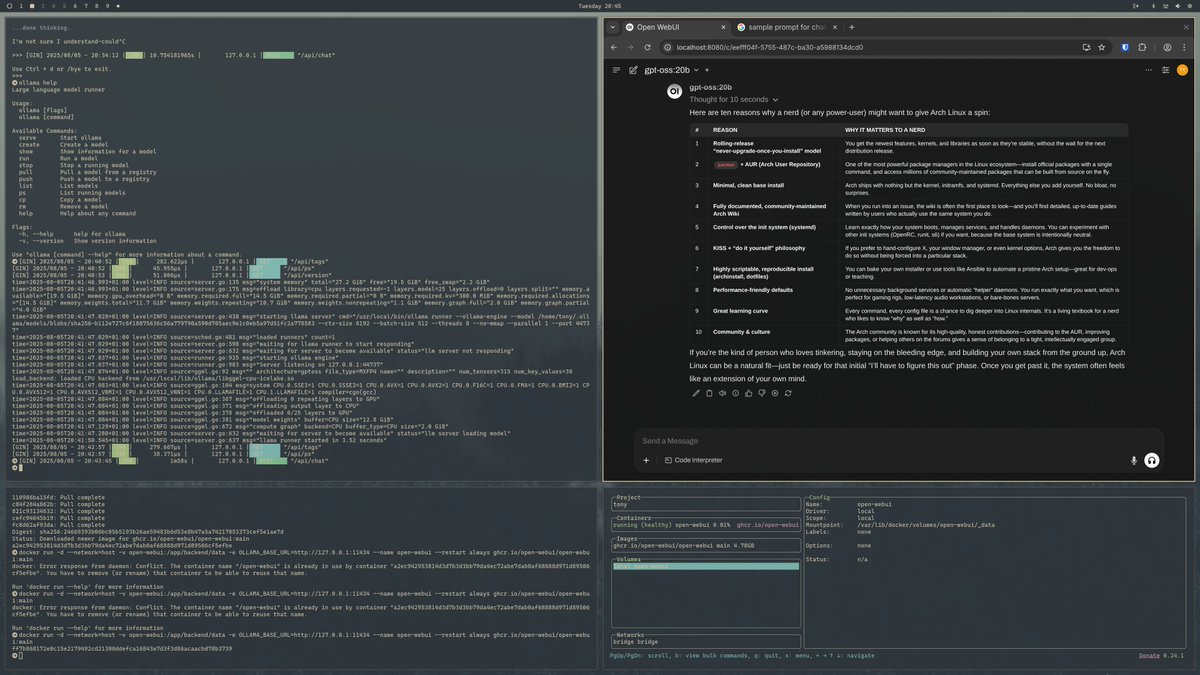Open chat controls sliders icon
The height and width of the screenshot is (675, 1200).
click(x=1166, y=70)
